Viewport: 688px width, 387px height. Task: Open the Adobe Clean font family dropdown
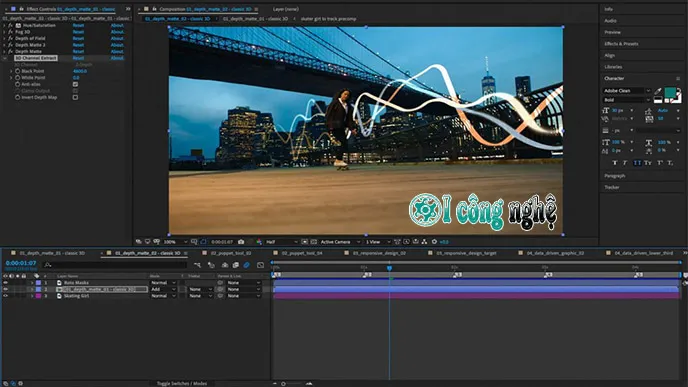pyautogui.click(x=627, y=91)
